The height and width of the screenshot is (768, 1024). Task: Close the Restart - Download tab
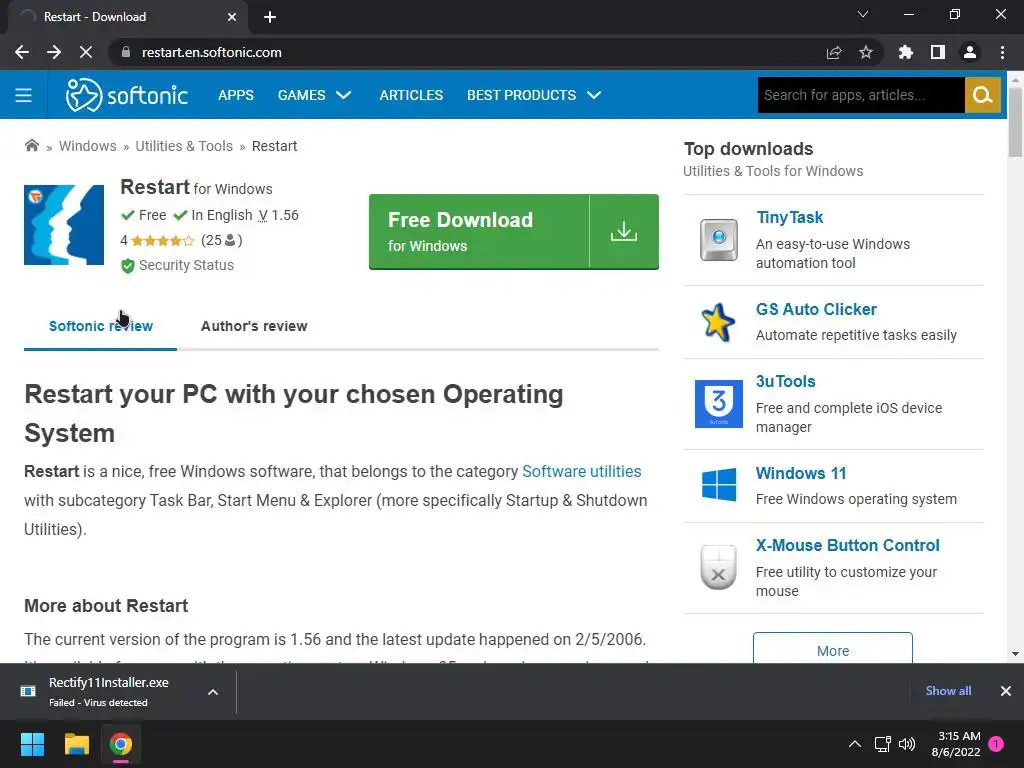[232, 17]
